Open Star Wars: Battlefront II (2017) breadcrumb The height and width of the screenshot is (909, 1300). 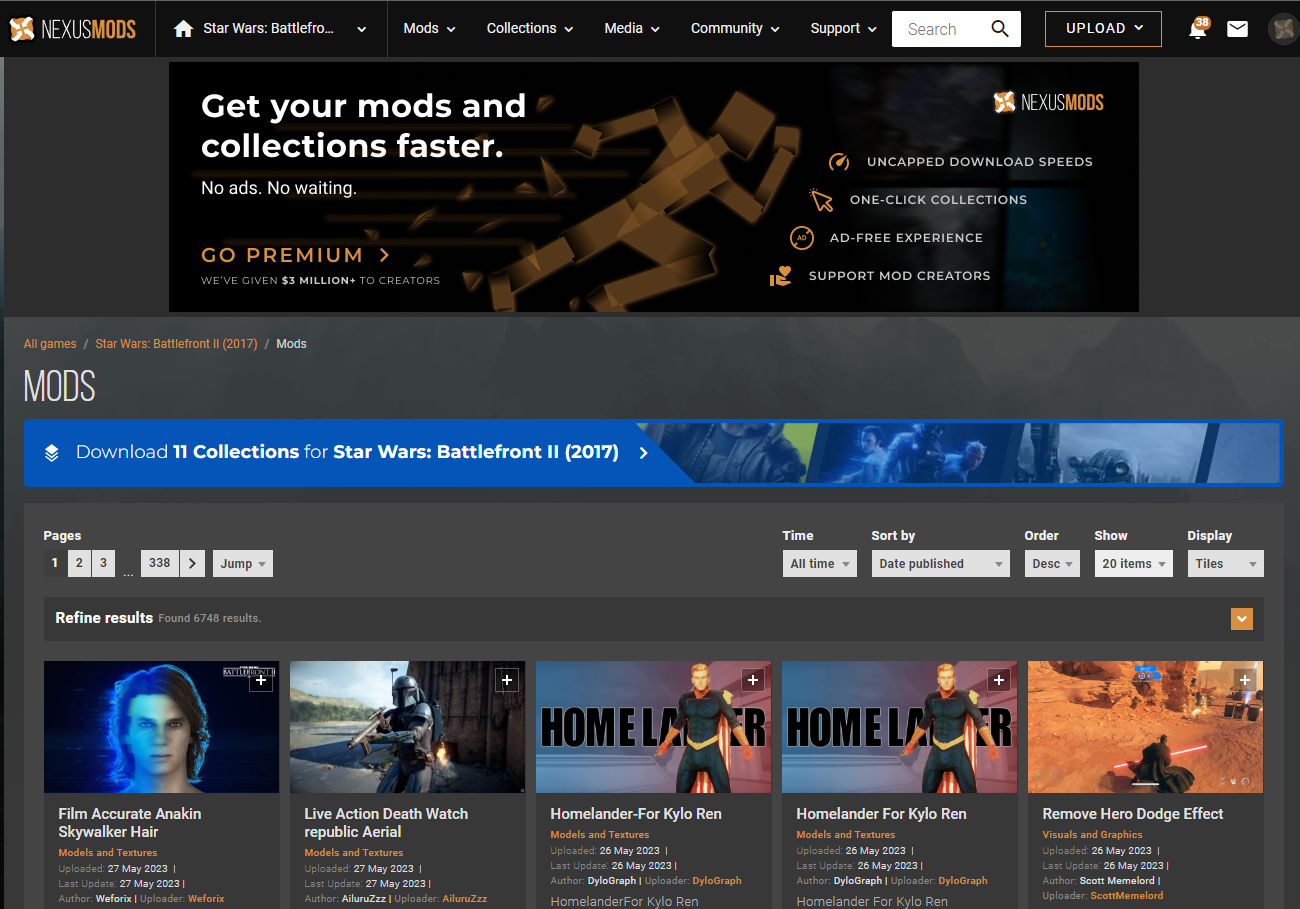coord(176,344)
